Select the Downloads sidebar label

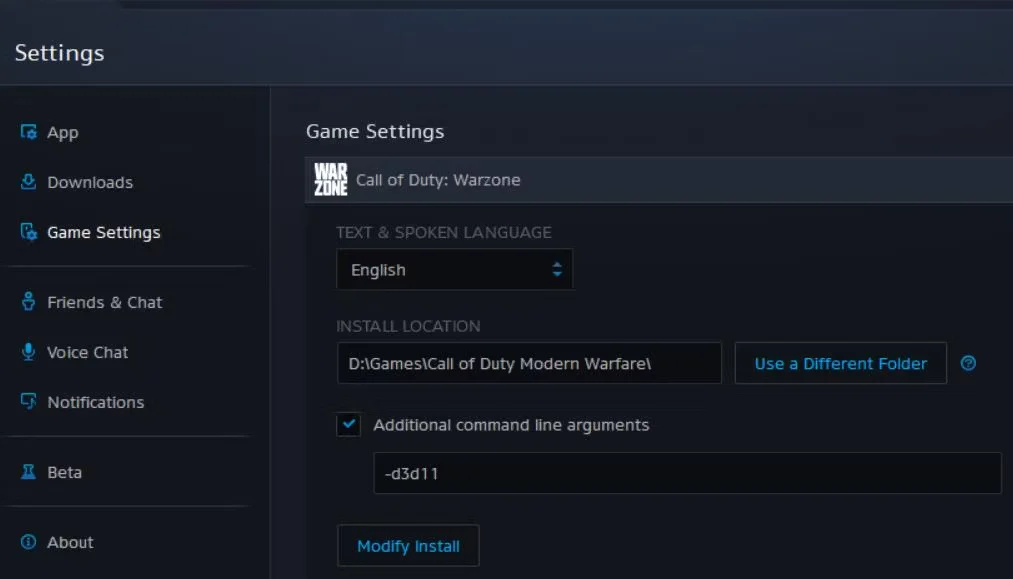tap(89, 182)
